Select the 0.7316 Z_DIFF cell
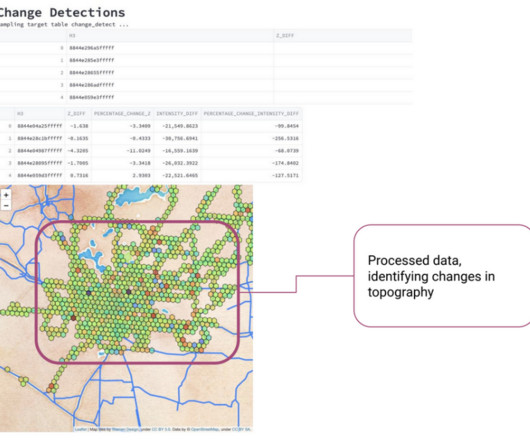Viewport: 530px width, 442px height. 78,175
